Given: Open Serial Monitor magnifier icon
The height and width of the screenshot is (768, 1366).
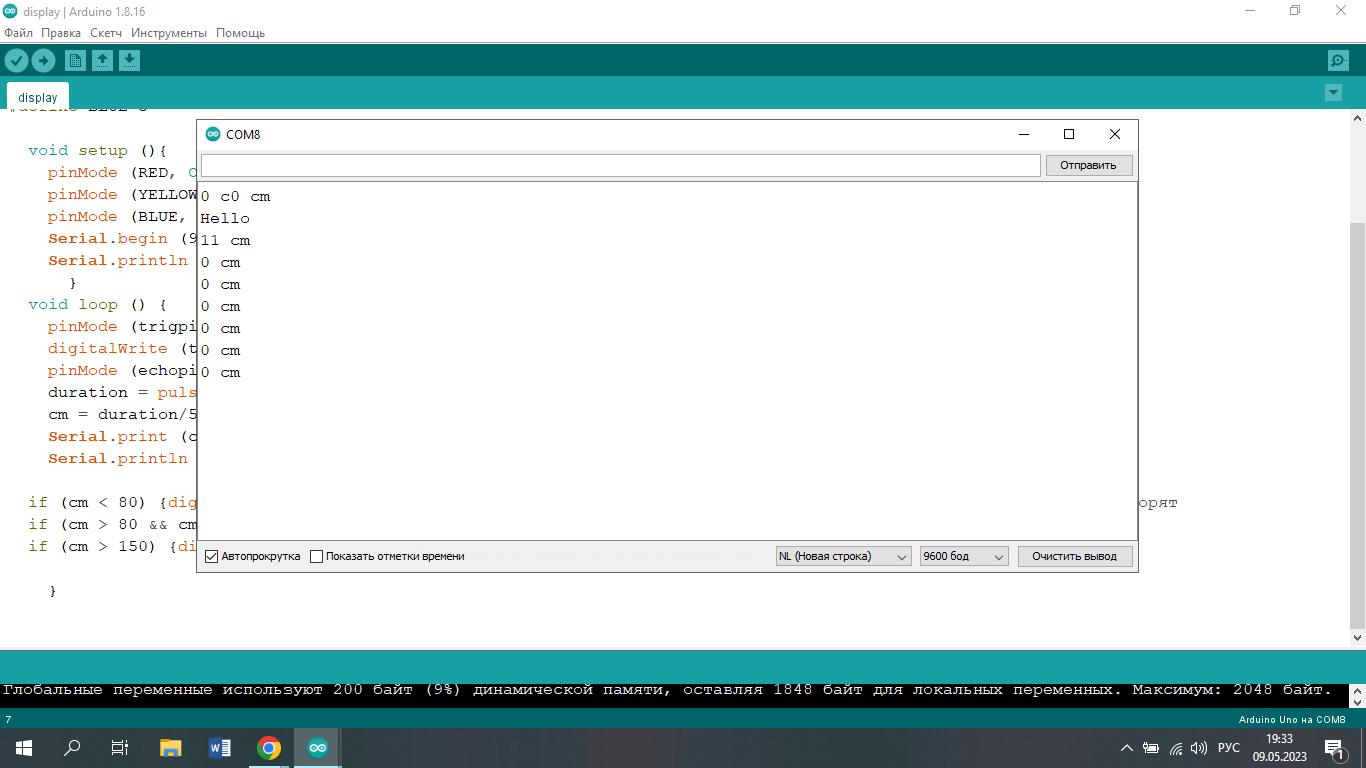Looking at the screenshot, I should (x=1338, y=61).
